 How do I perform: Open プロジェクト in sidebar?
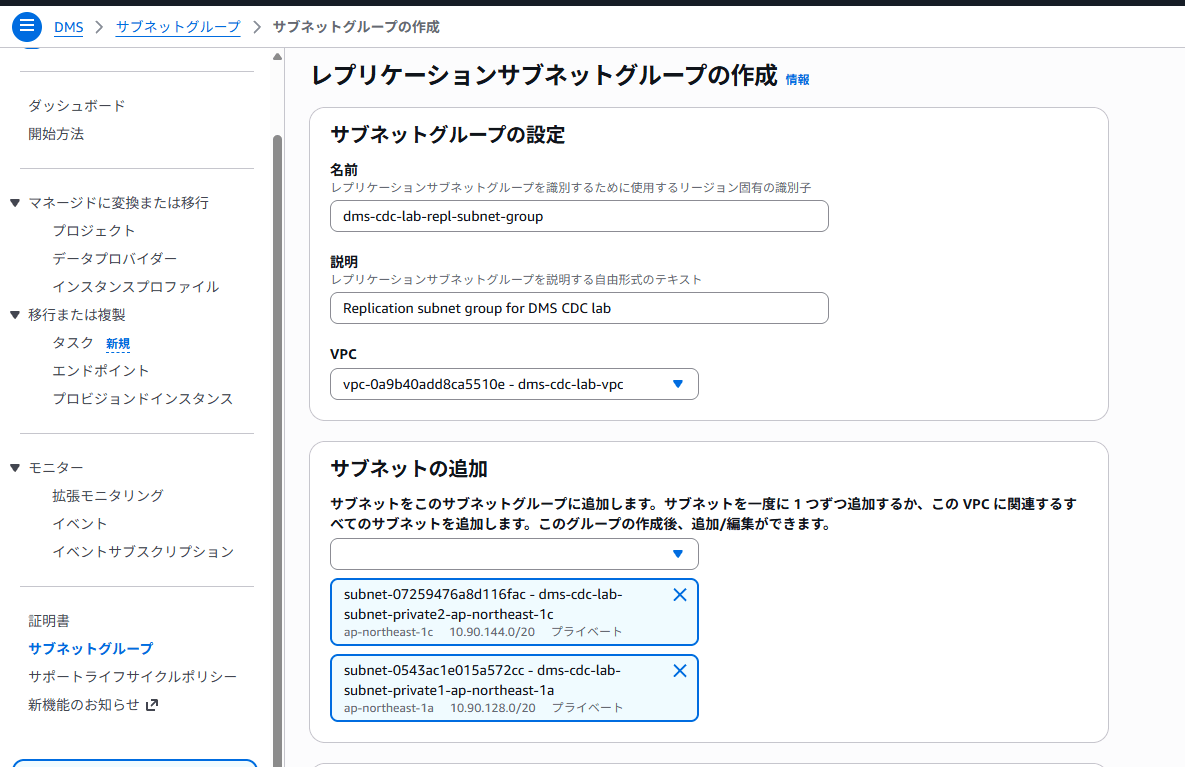94,230
